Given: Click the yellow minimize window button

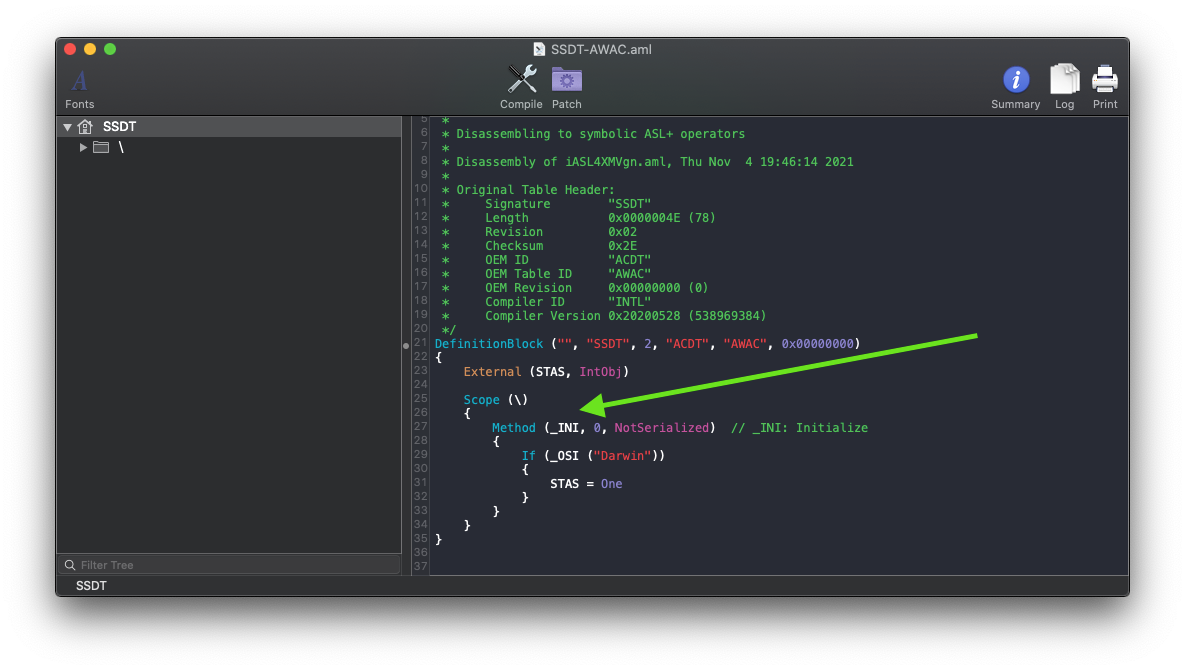Looking at the screenshot, I should click(x=90, y=49).
